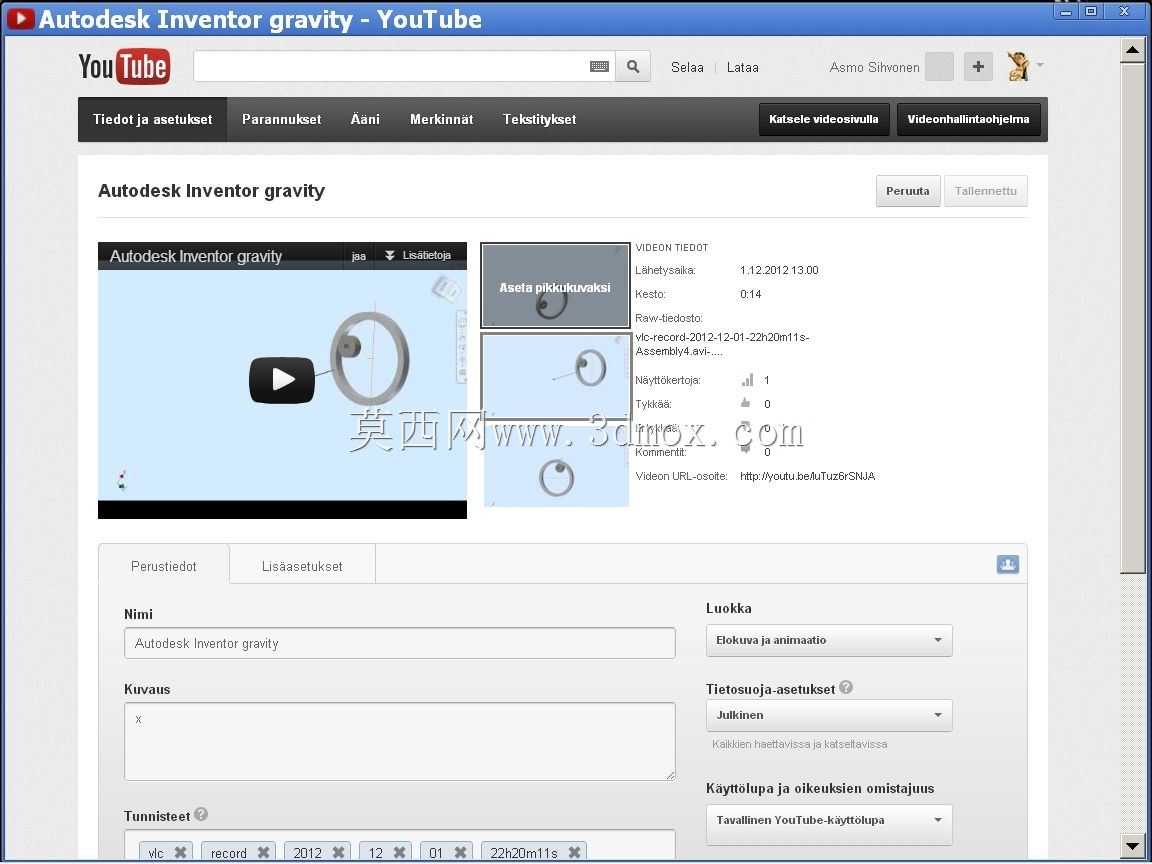Remove the 12 tag
Viewport: 1152px width, 864px height.
click(399, 852)
